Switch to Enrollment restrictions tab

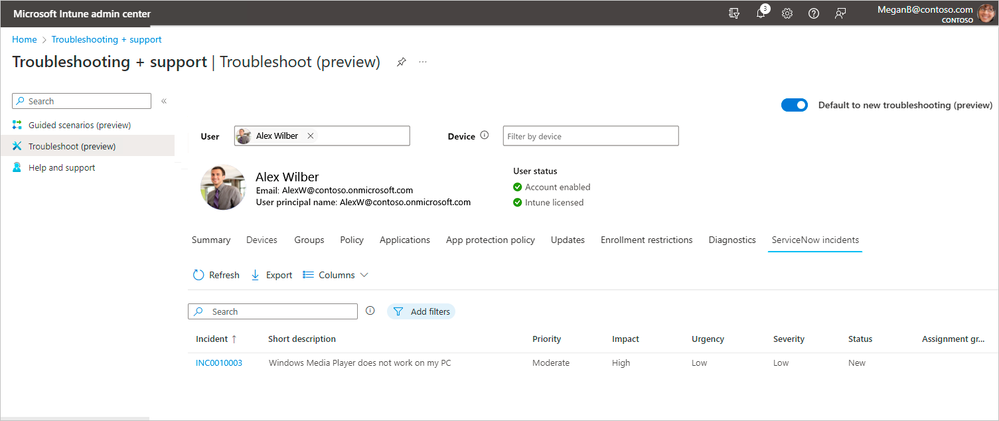[646, 240]
